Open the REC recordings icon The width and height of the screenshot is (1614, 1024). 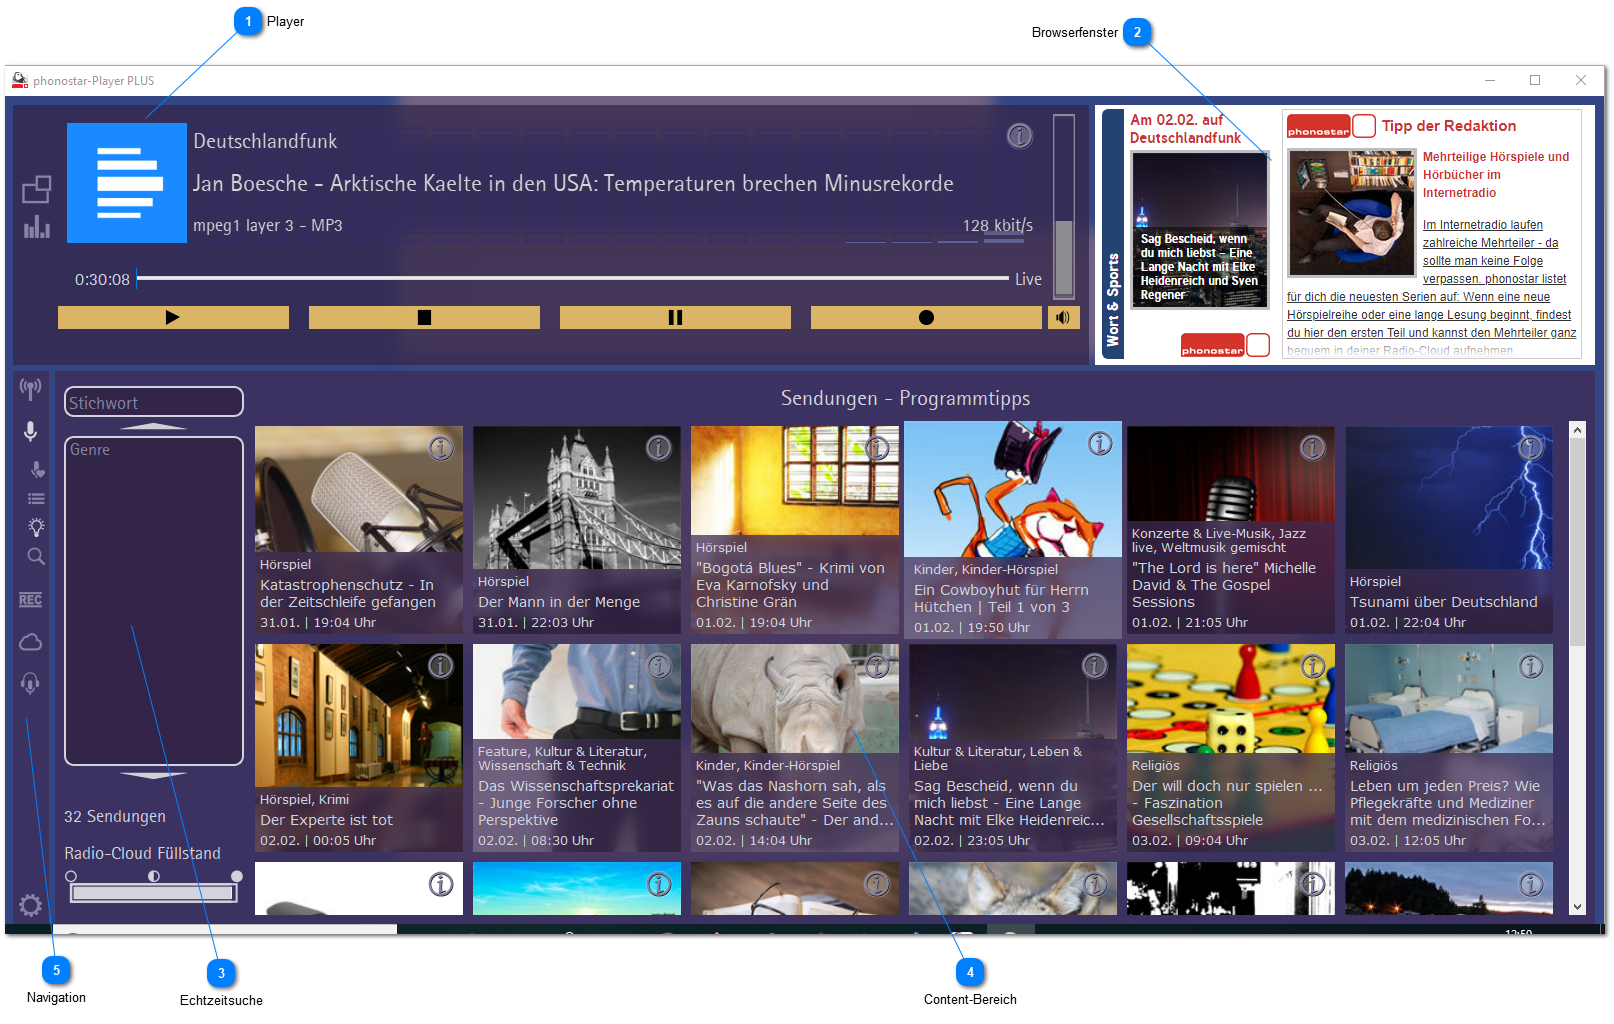(31, 600)
